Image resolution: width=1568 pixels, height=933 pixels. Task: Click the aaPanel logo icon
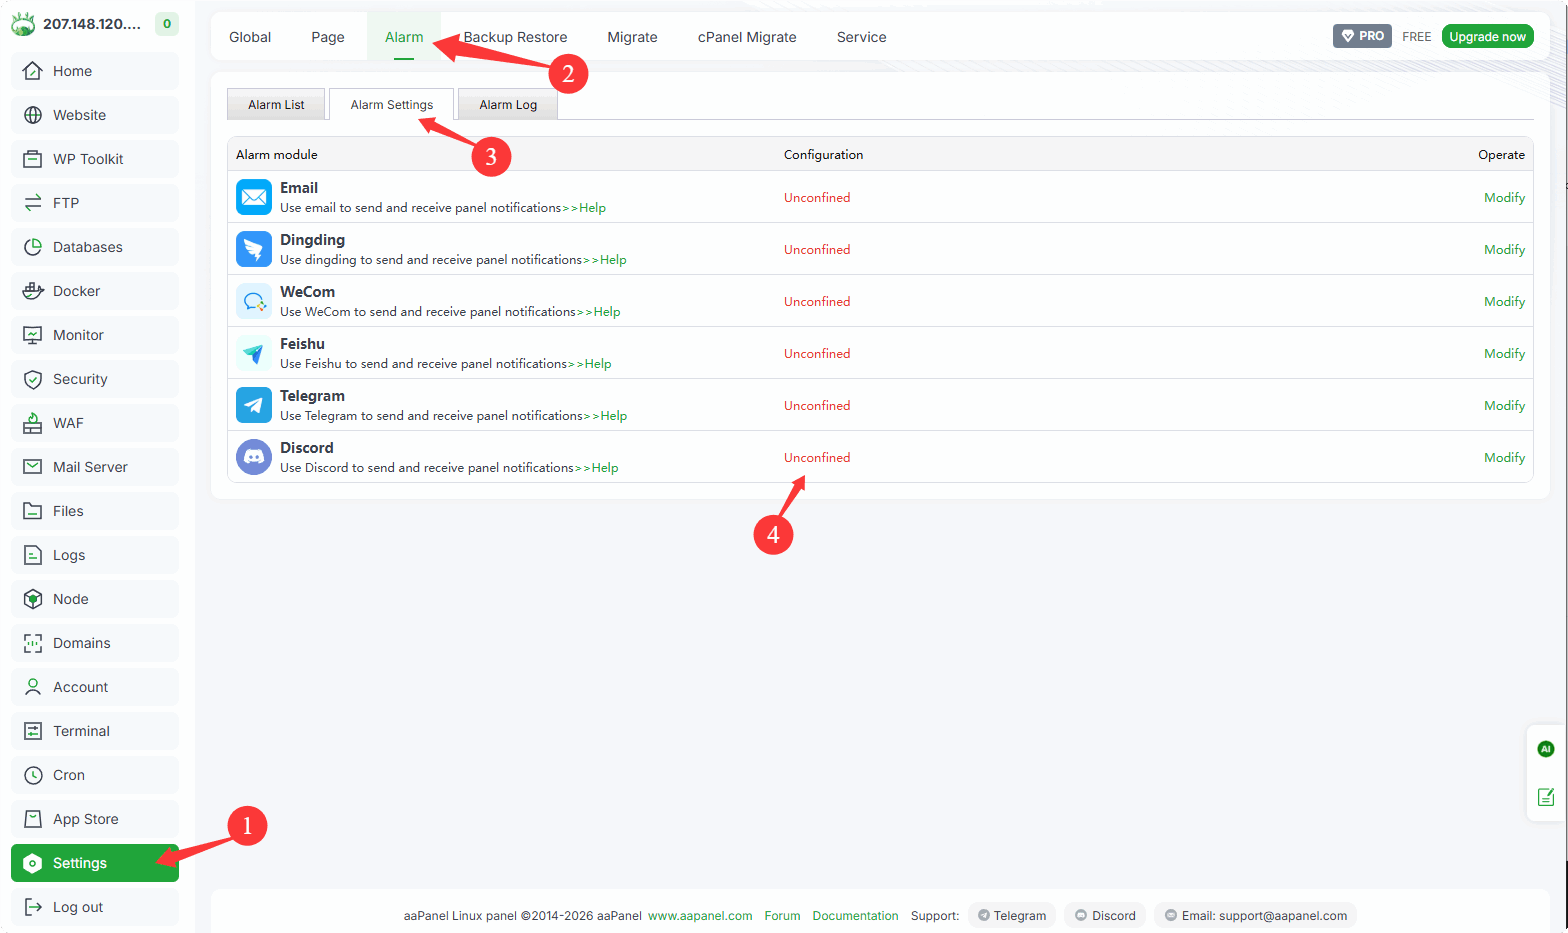[x=23, y=24]
